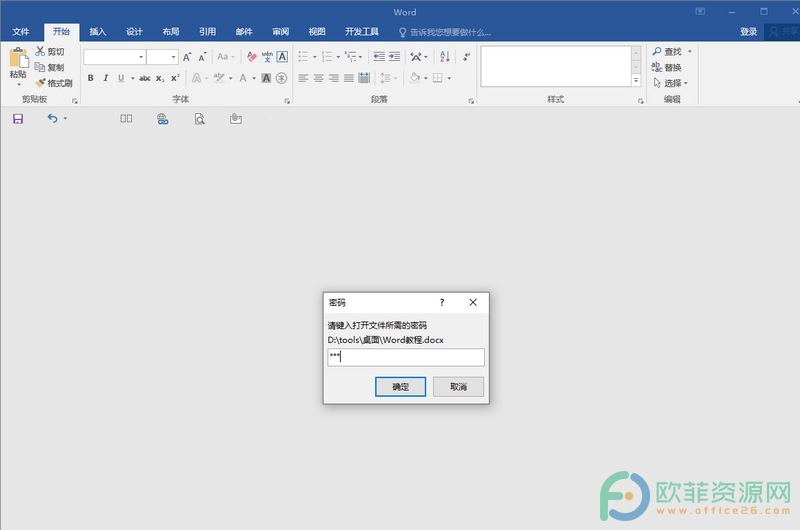This screenshot has width=800, height=530.
Task: Toggle Bold formatting
Action: tap(90, 78)
